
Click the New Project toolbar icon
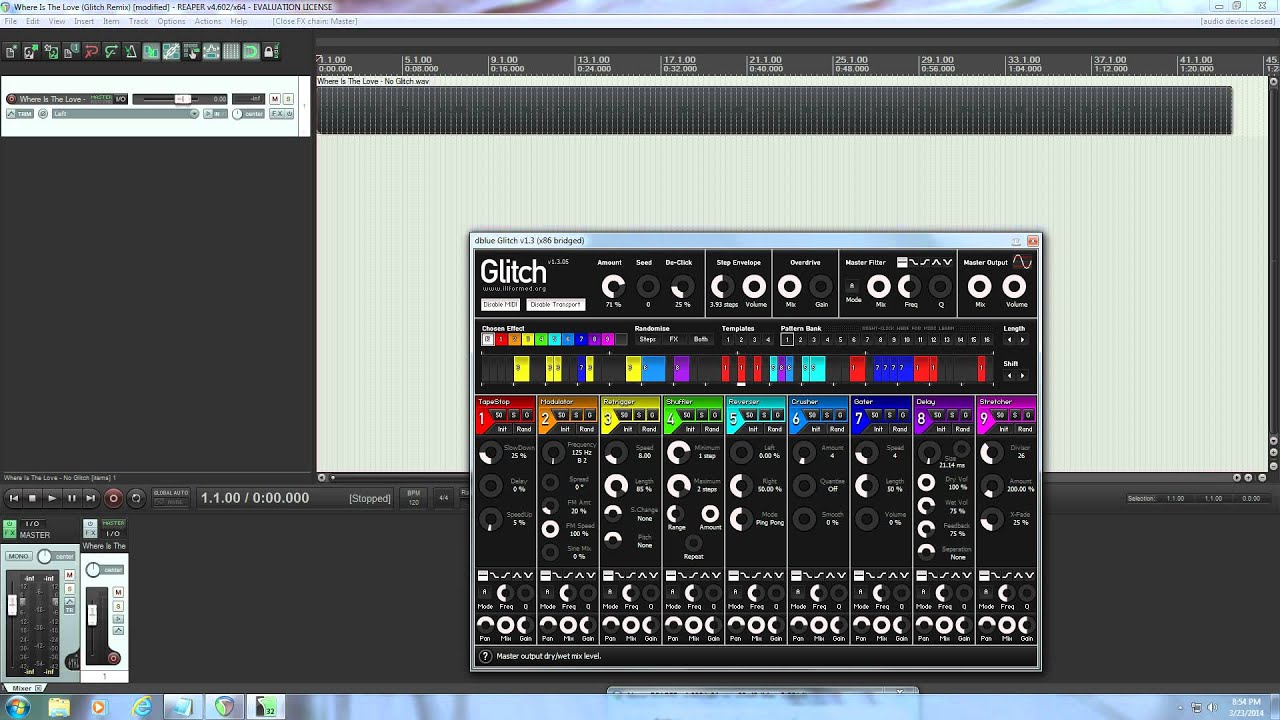click(x=11, y=51)
